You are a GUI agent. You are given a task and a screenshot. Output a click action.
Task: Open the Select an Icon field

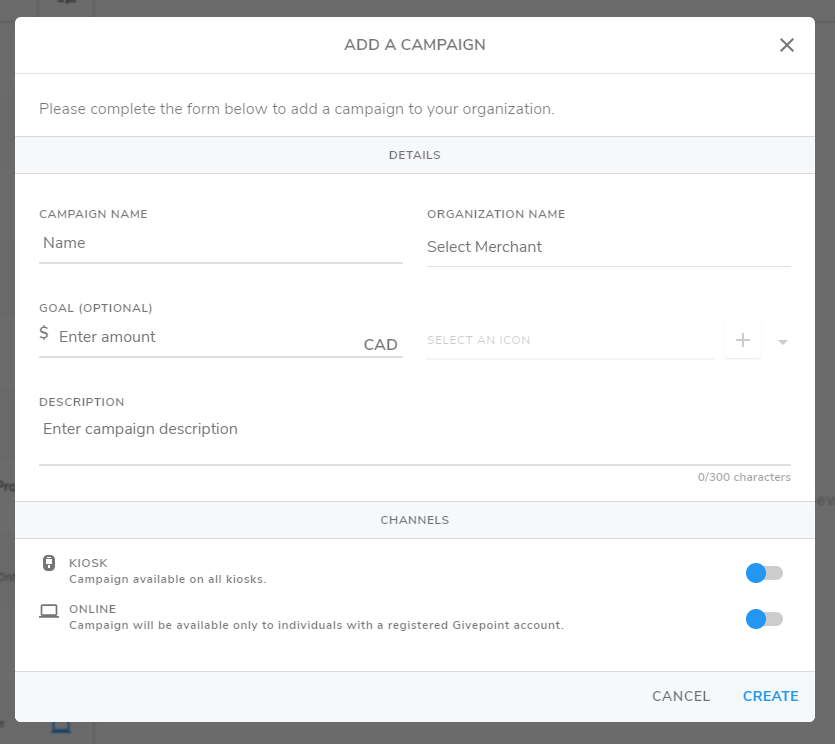[570, 340]
